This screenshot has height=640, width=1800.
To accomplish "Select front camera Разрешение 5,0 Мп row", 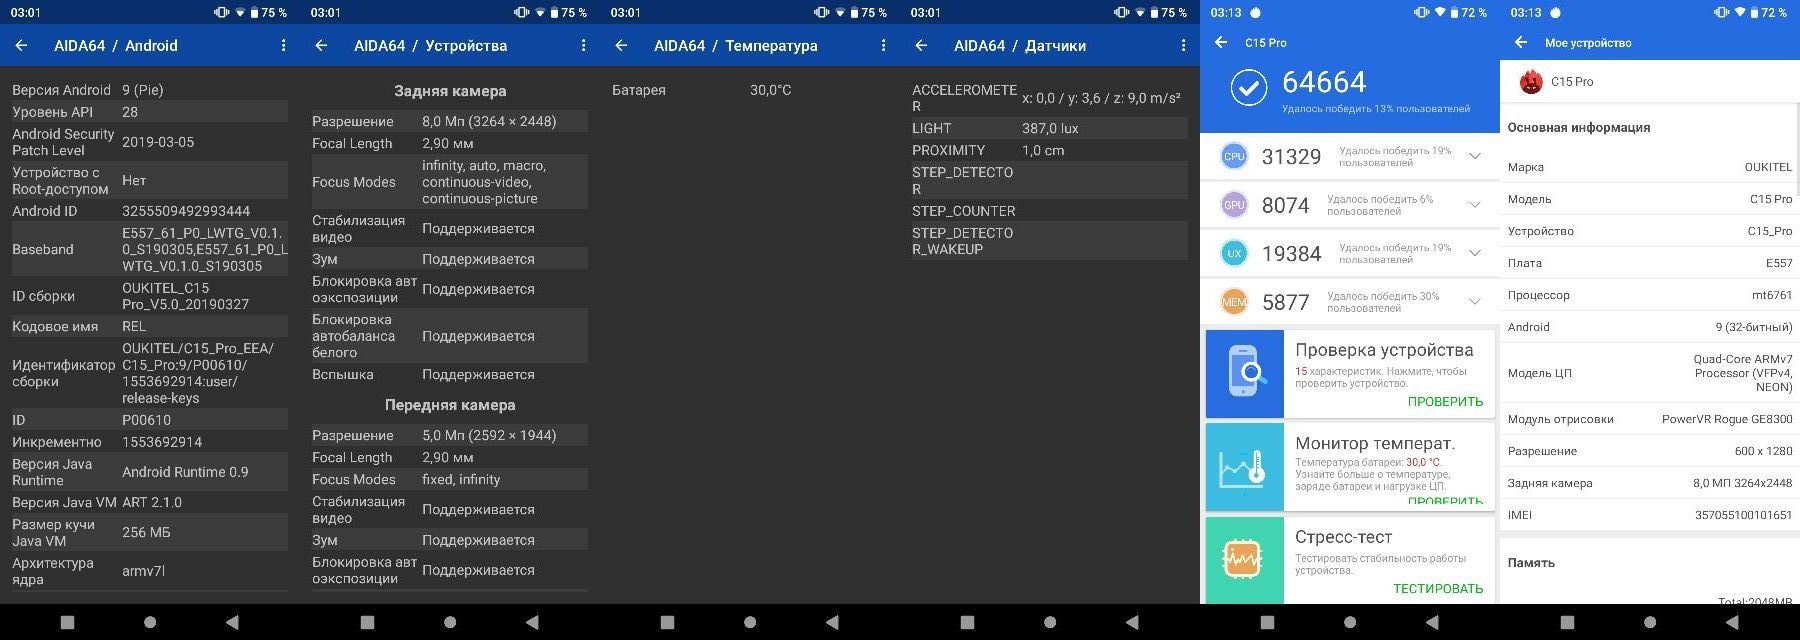I will click(x=450, y=435).
